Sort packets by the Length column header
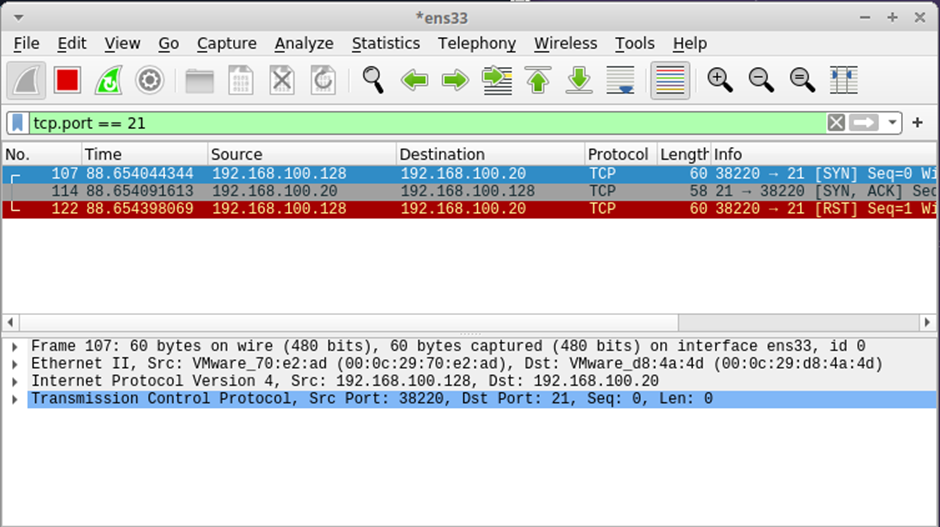 [x=683, y=154]
